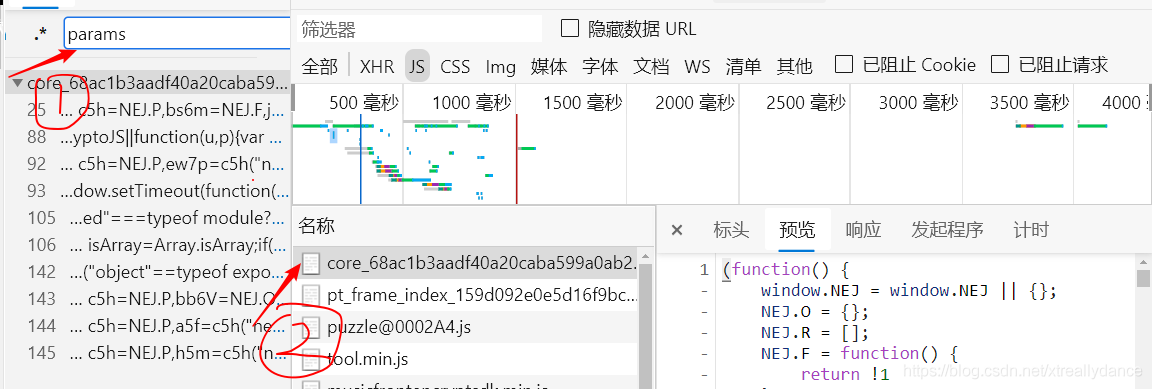Click file icon of tool.min.js

click(312, 360)
